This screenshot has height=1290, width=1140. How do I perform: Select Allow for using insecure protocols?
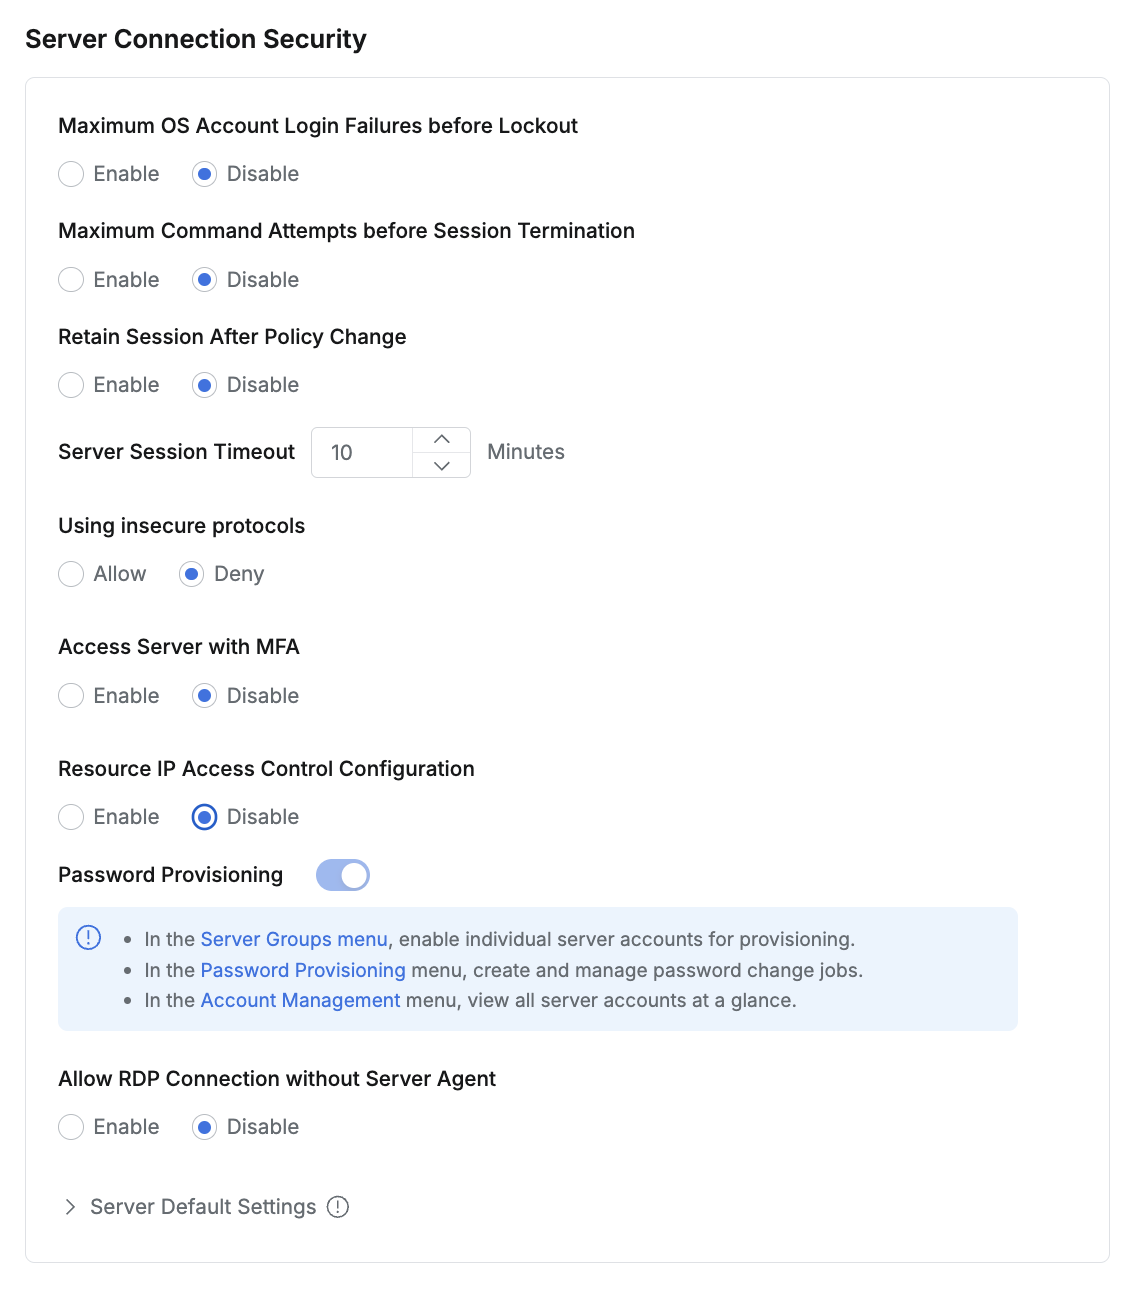[71, 574]
